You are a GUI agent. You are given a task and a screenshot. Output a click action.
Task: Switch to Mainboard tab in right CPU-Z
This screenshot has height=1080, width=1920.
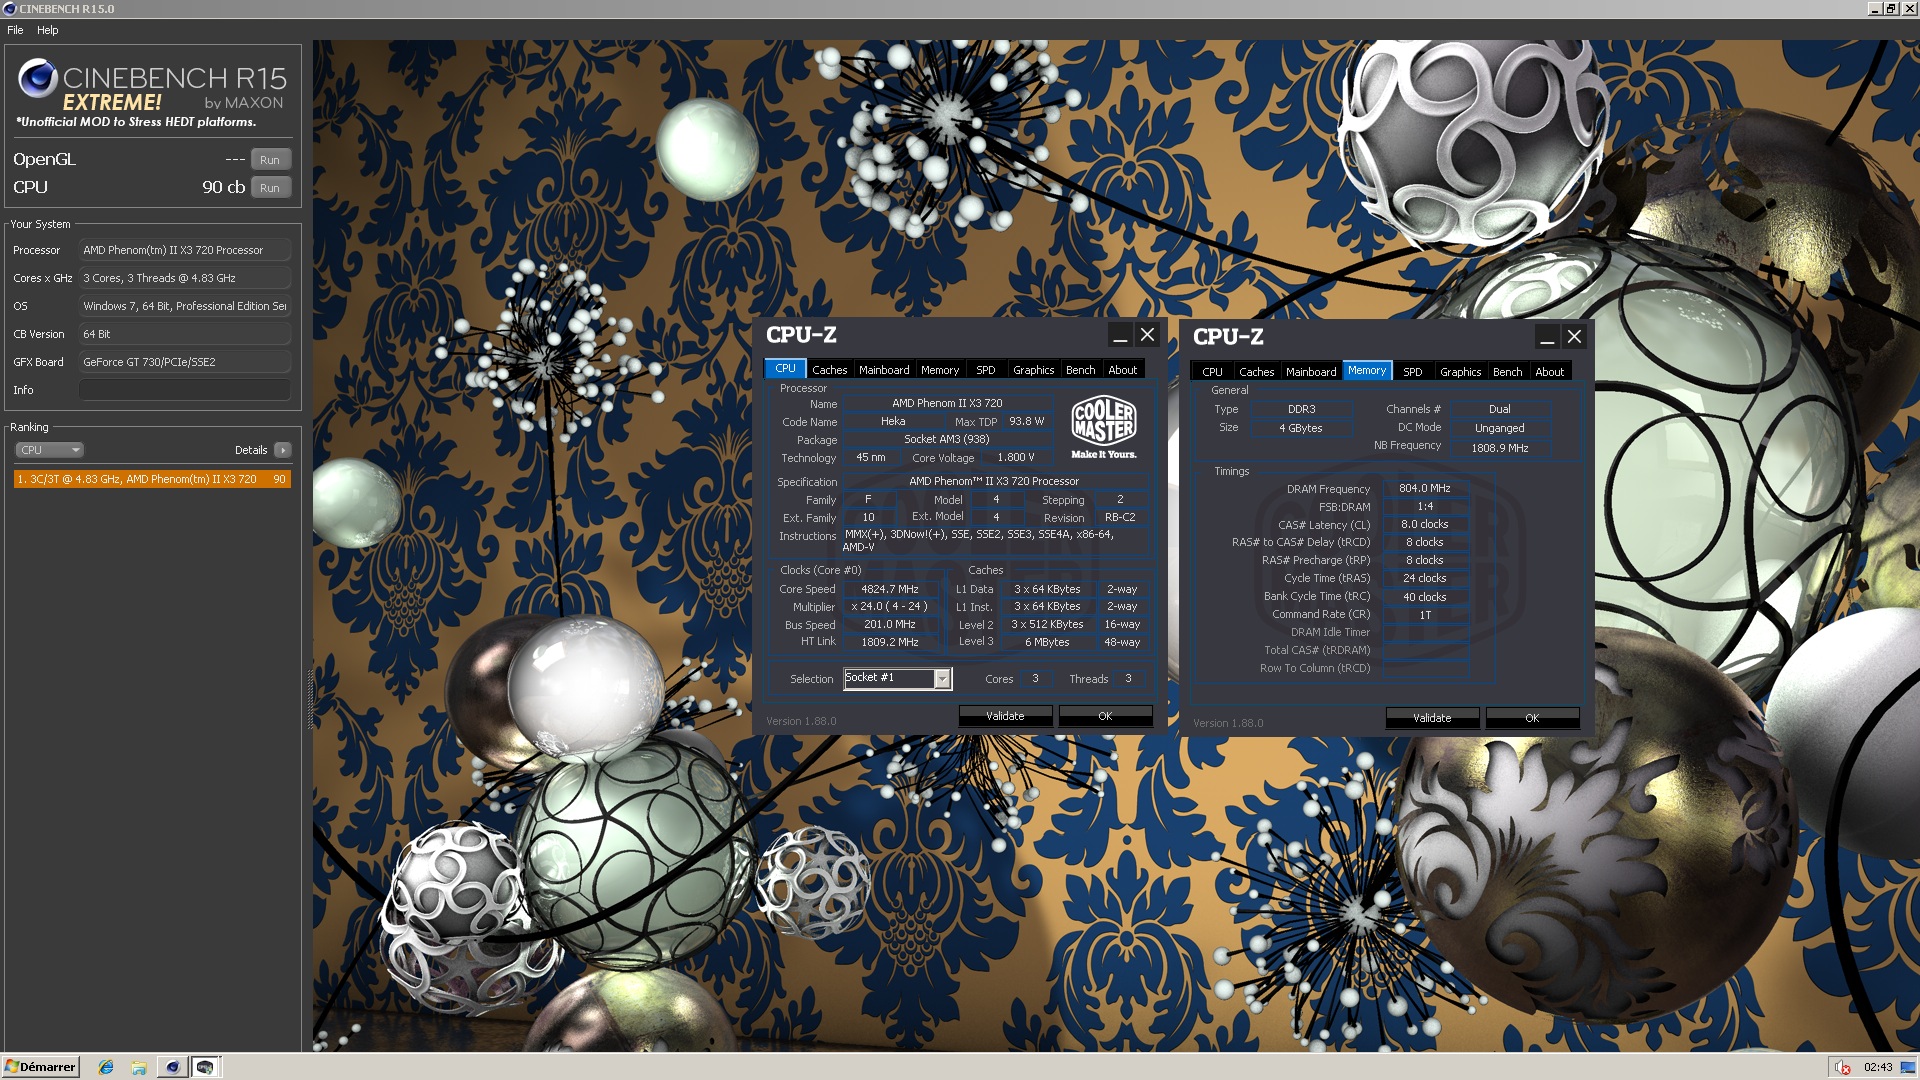pyautogui.click(x=1311, y=372)
